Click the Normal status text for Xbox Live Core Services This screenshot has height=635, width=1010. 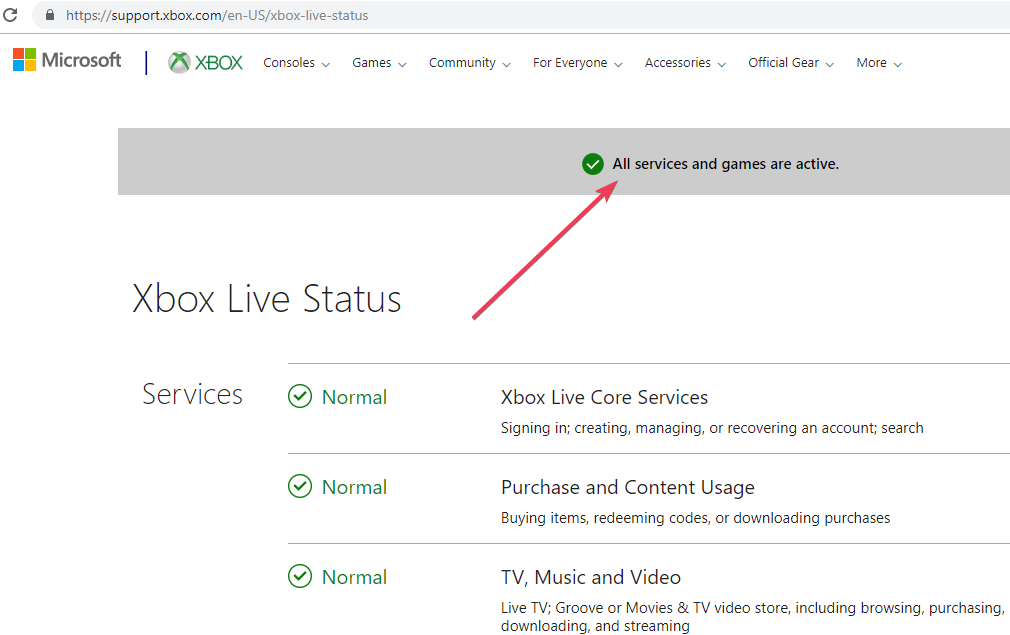point(354,397)
